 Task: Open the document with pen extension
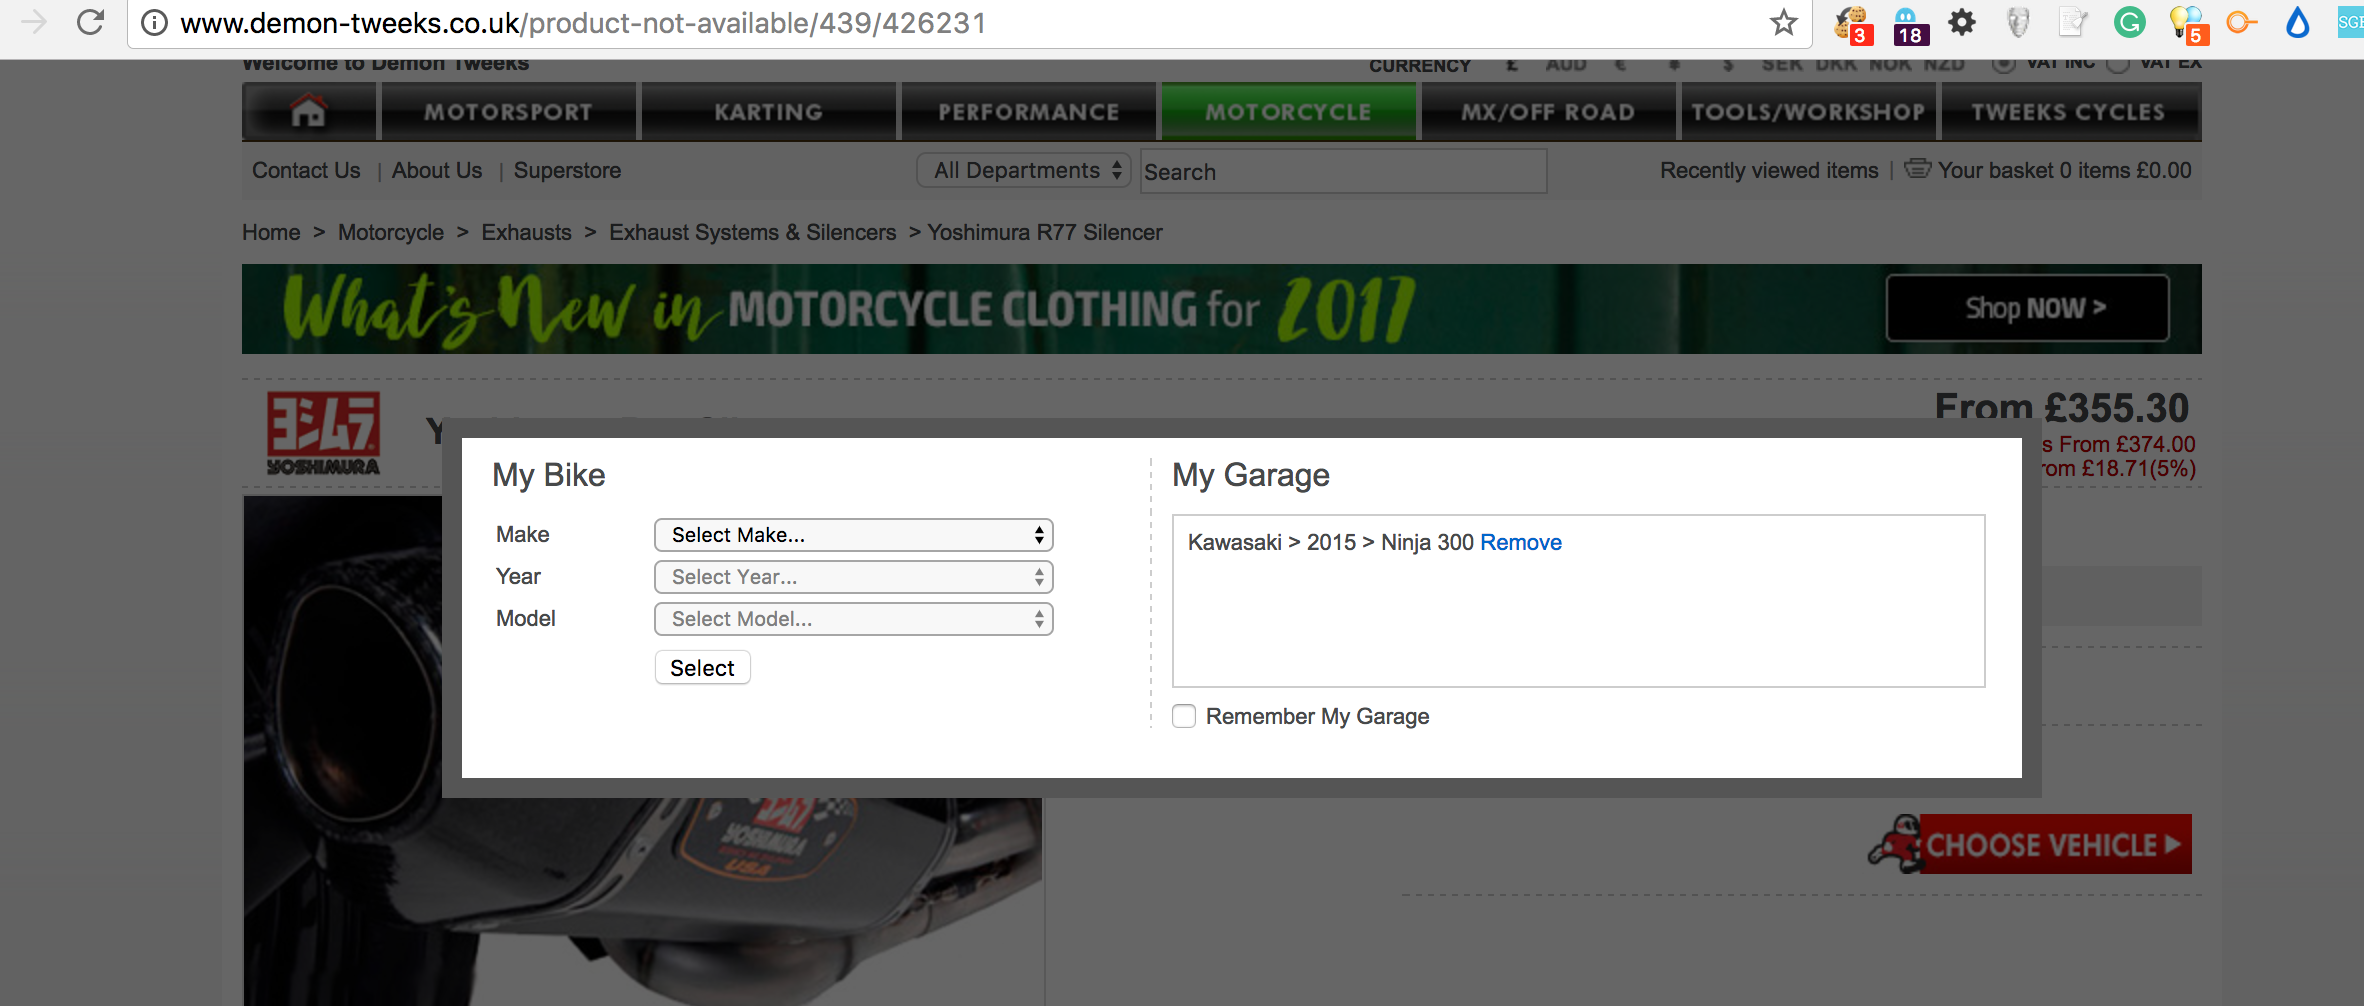tap(2074, 22)
